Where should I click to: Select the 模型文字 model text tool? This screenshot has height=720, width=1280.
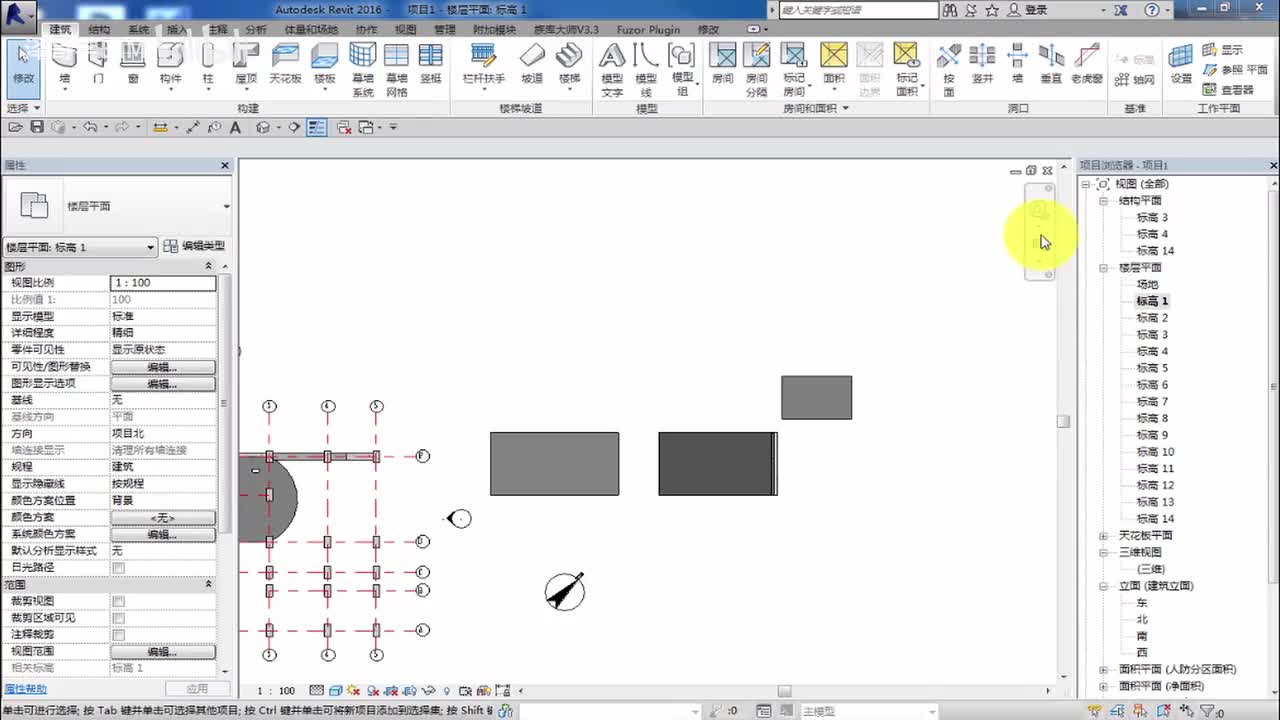pos(612,70)
